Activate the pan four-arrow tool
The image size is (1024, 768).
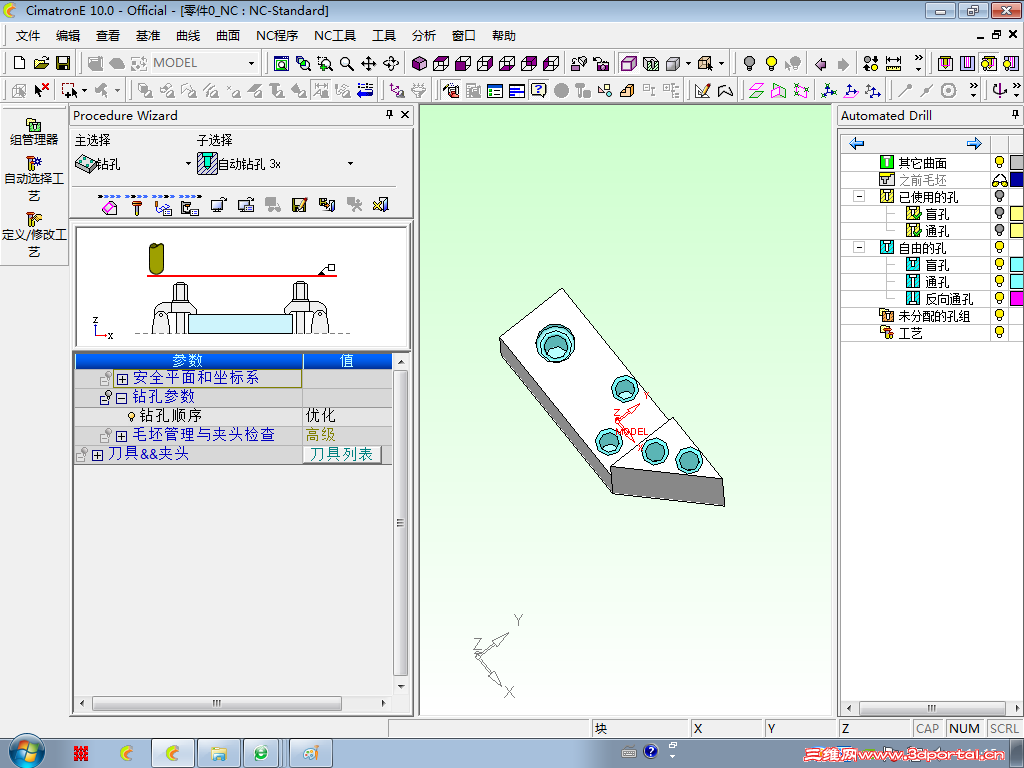click(368, 63)
